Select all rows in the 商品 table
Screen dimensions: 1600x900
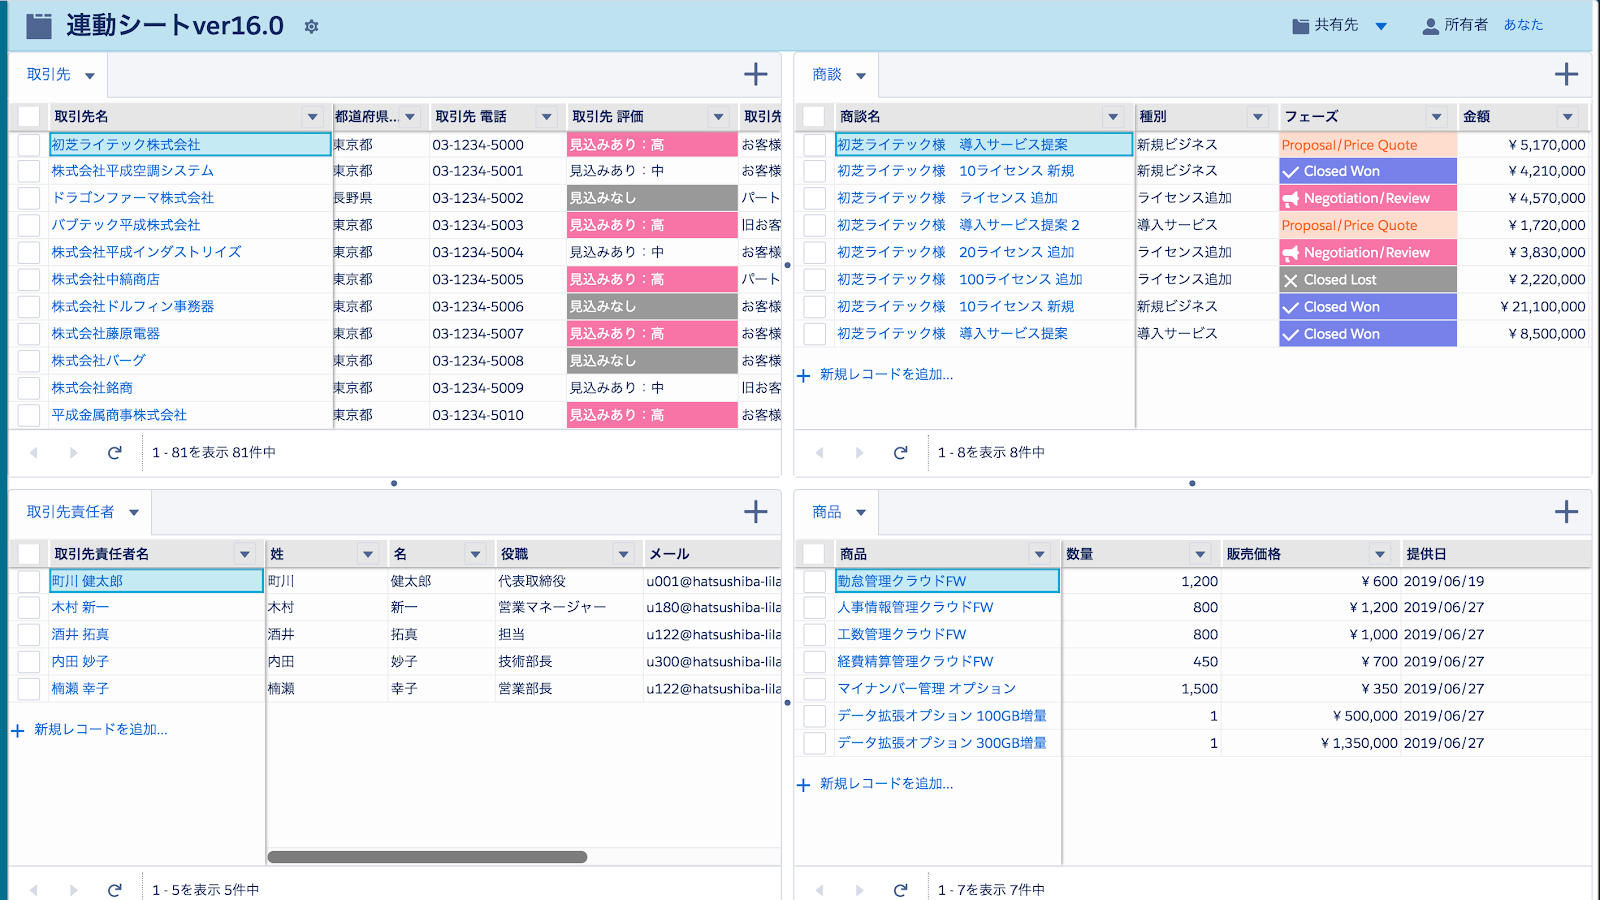813,552
